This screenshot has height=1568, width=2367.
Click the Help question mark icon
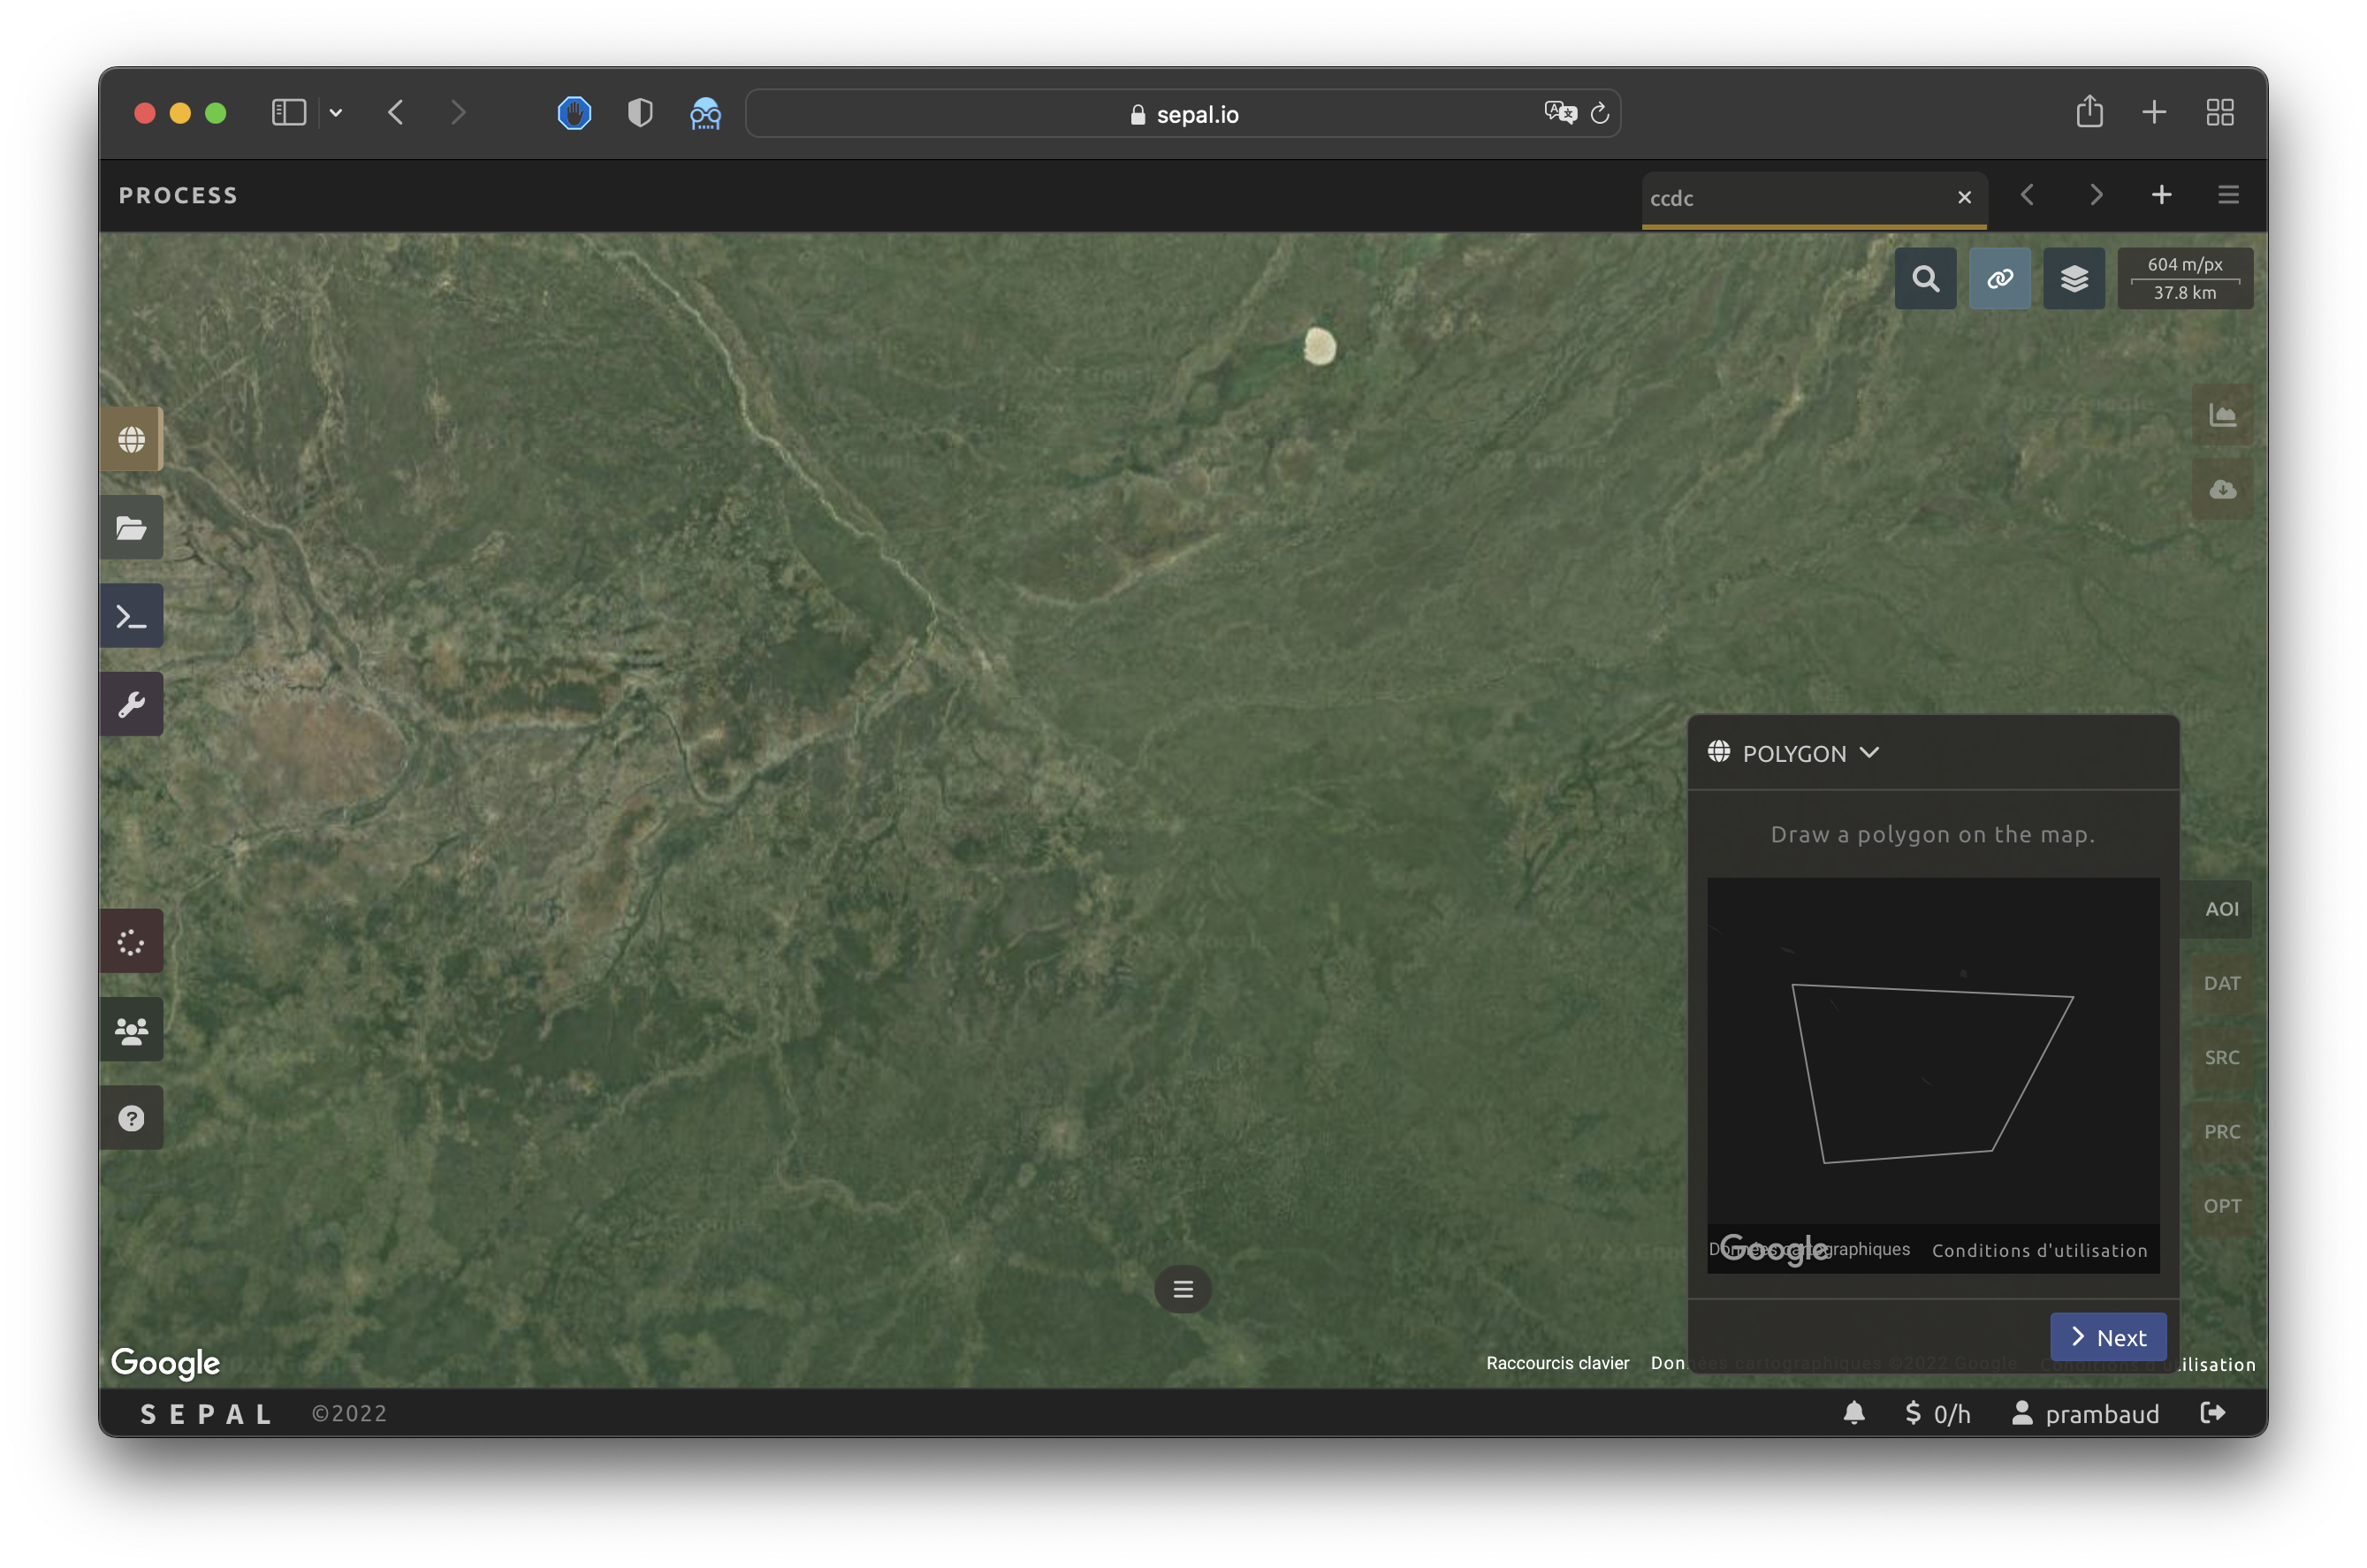coord(131,1118)
